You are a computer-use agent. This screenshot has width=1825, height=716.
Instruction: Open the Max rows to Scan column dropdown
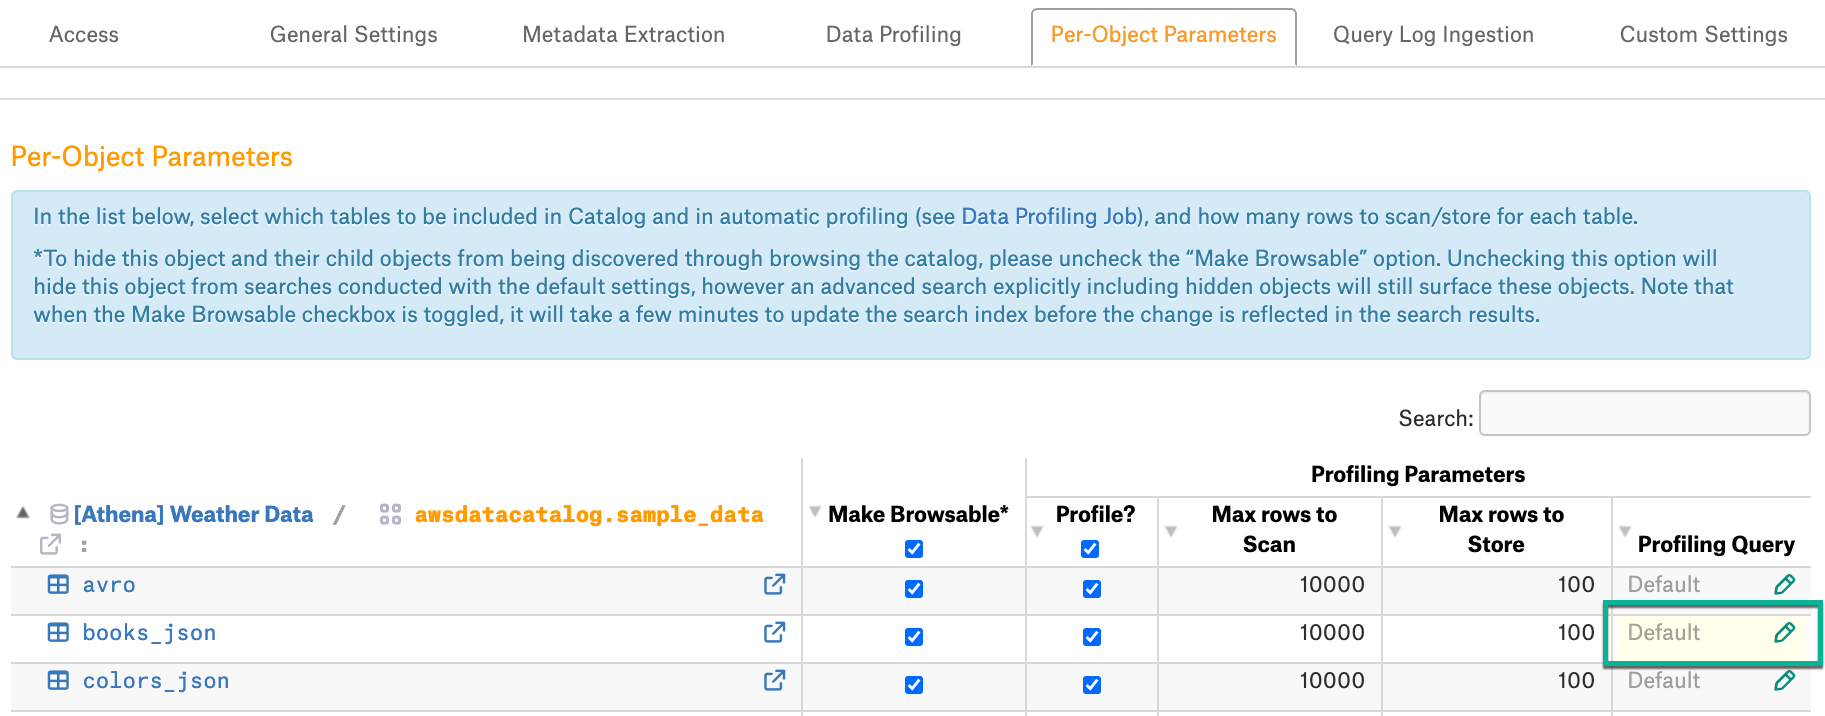click(x=1171, y=531)
